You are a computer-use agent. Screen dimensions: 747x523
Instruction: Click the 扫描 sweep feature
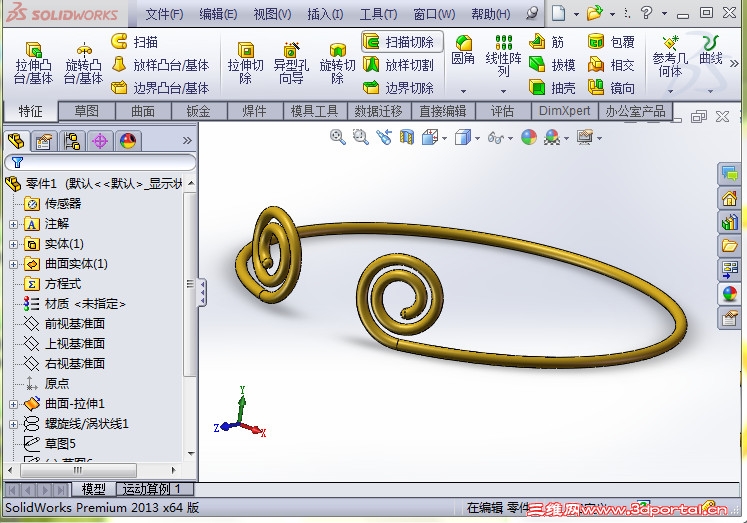point(135,42)
